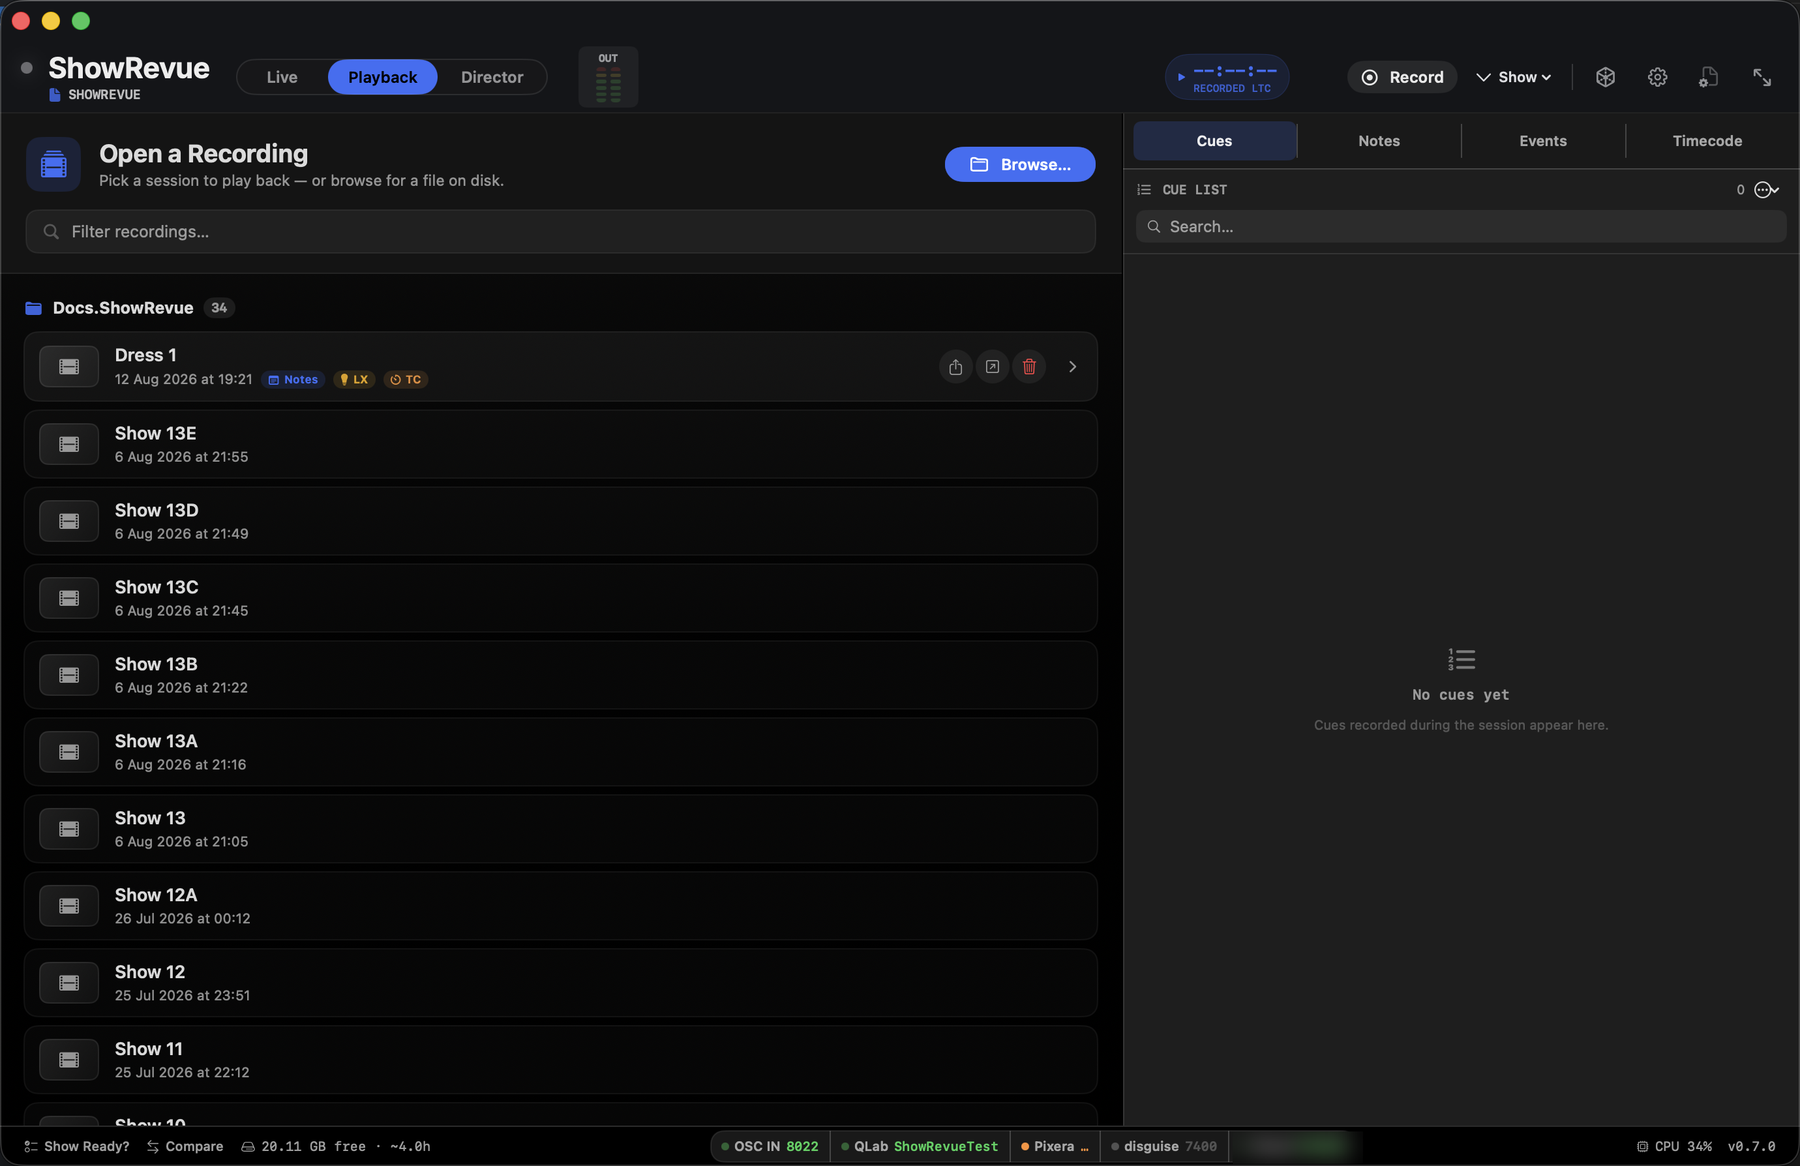Open the Timecode tab

1707,141
